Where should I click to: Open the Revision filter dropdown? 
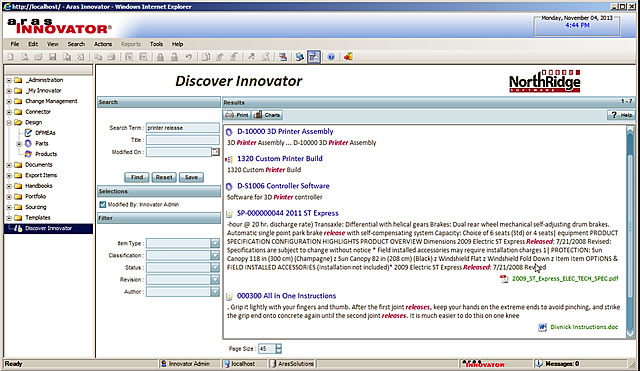pos(215,280)
